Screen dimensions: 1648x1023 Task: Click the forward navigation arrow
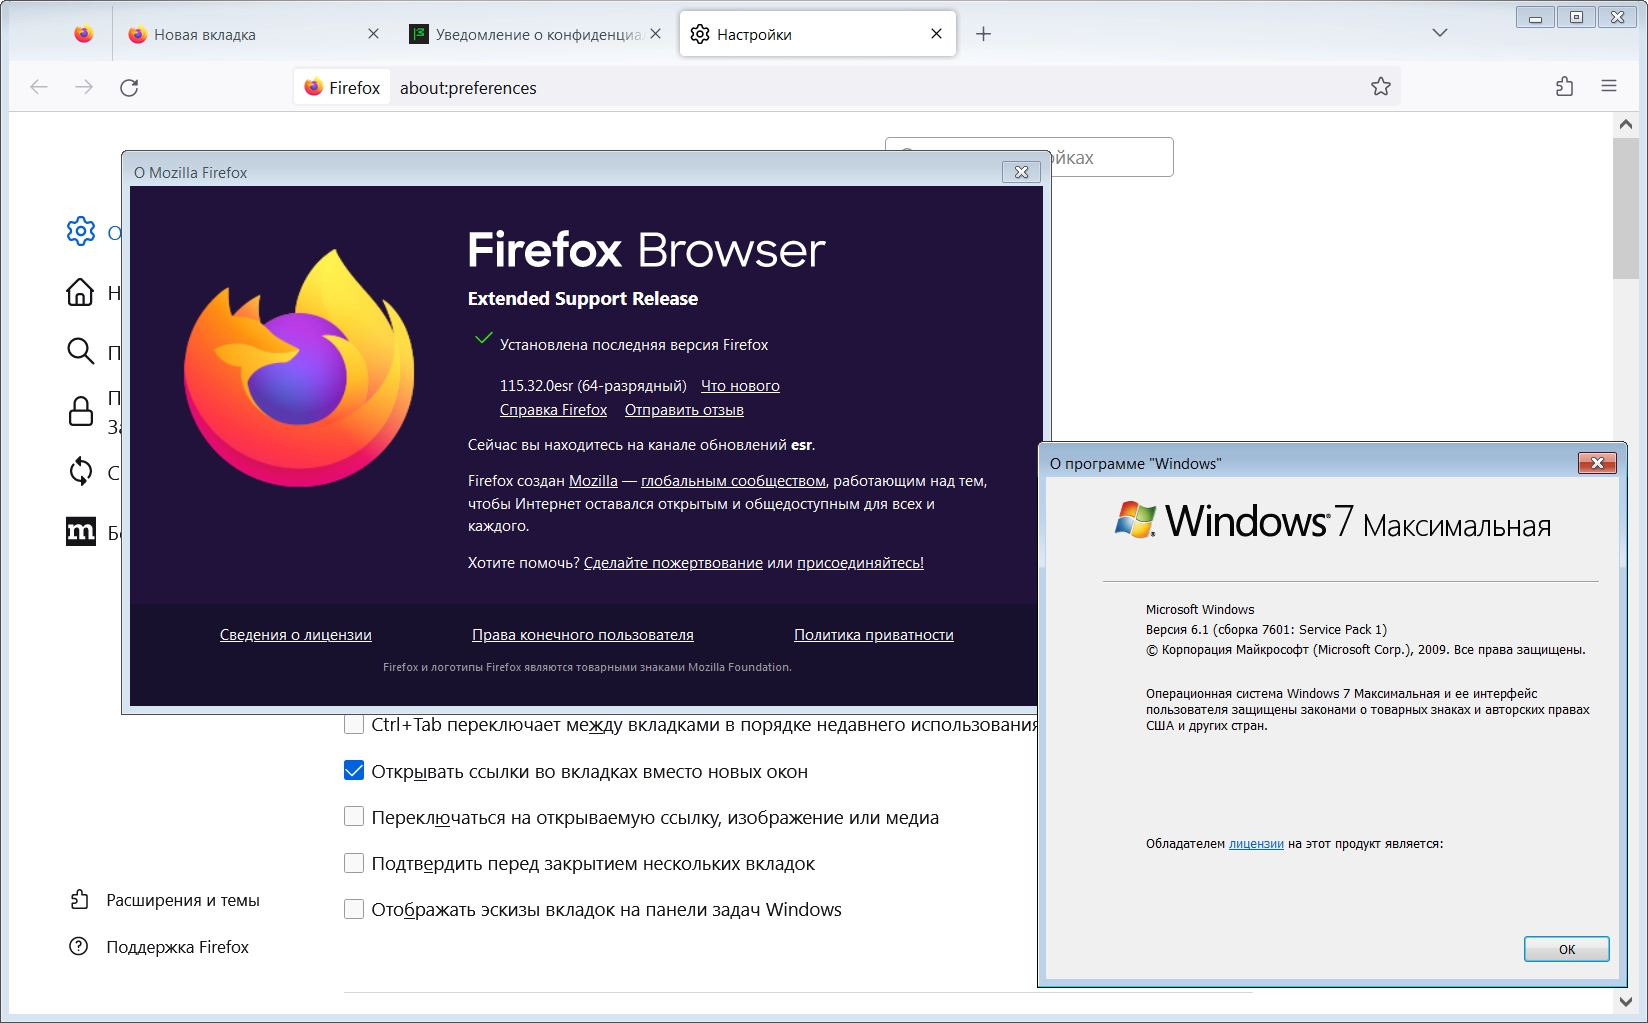[x=84, y=87]
